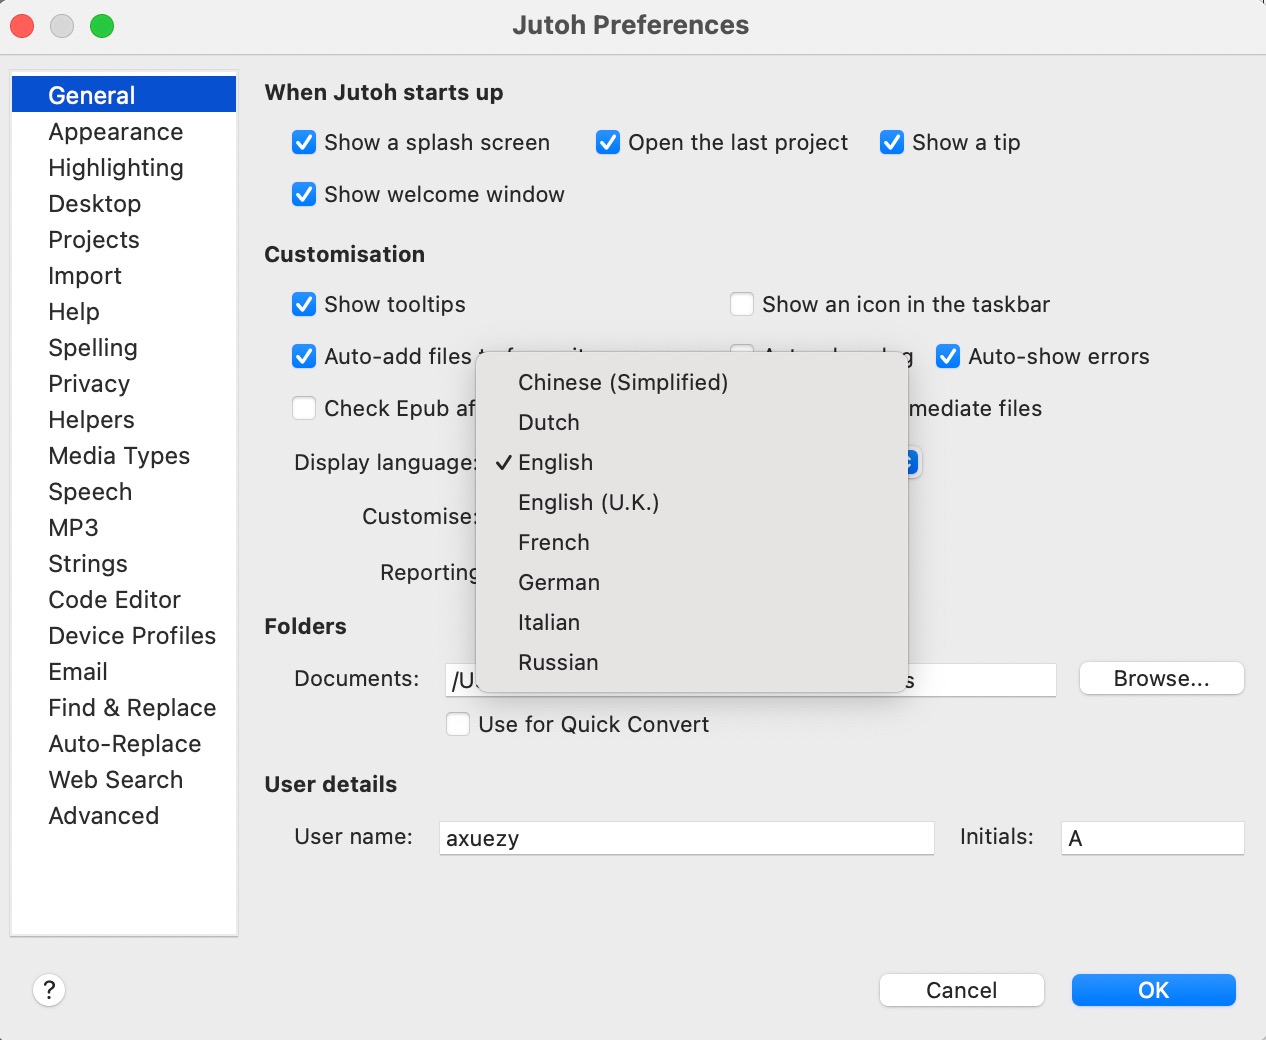
Task: Click the help question mark button
Action: pyautogui.click(x=49, y=990)
